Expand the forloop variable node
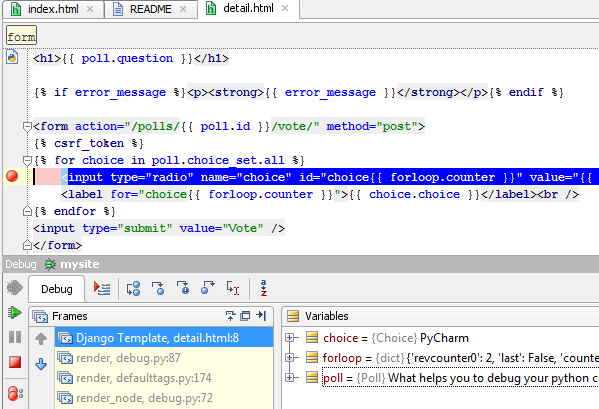 pos(290,358)
